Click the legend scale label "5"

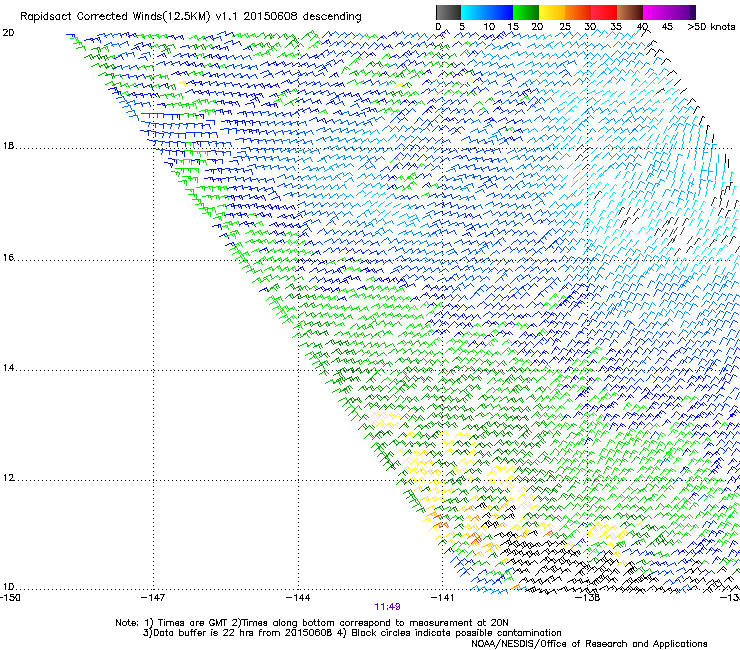pos(462,27)
